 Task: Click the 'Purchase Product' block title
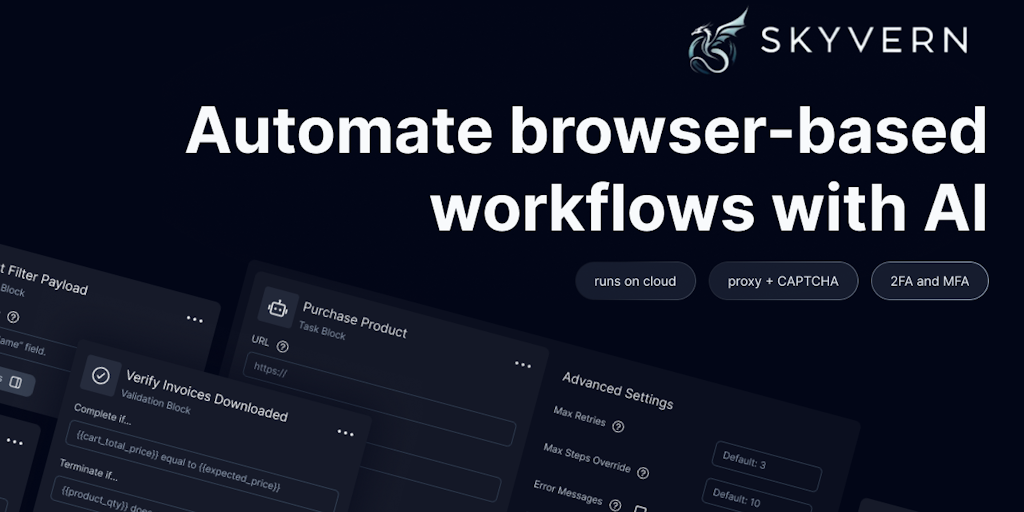point(355,320)
